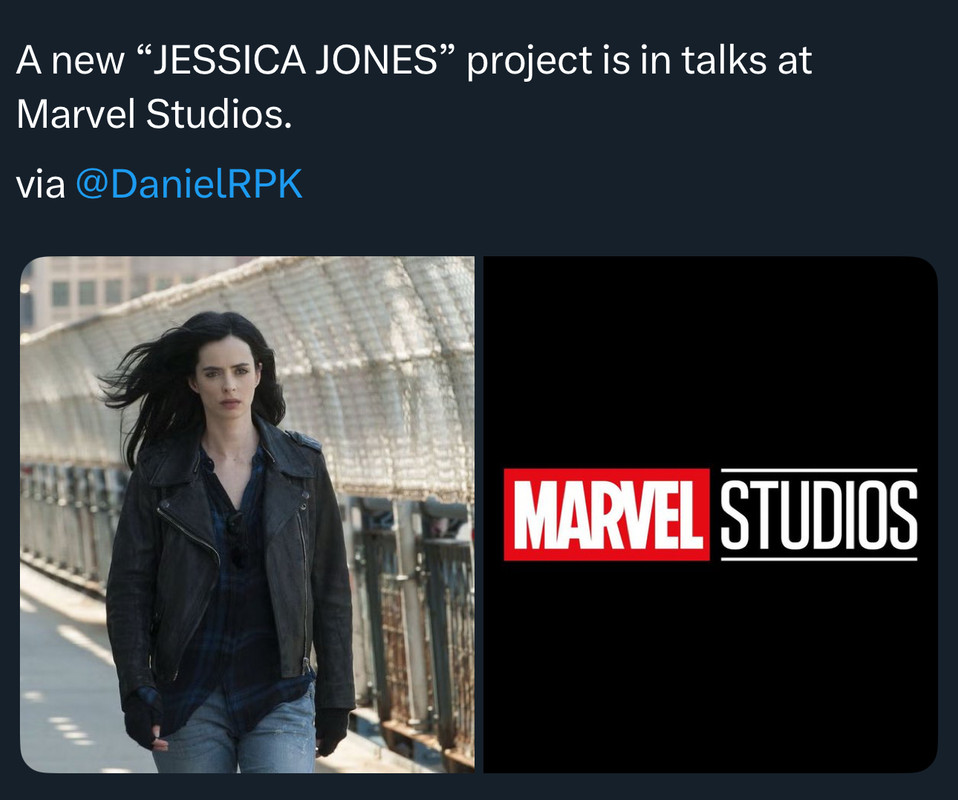Open the @DanielRPK profile mention

point(189,183)
